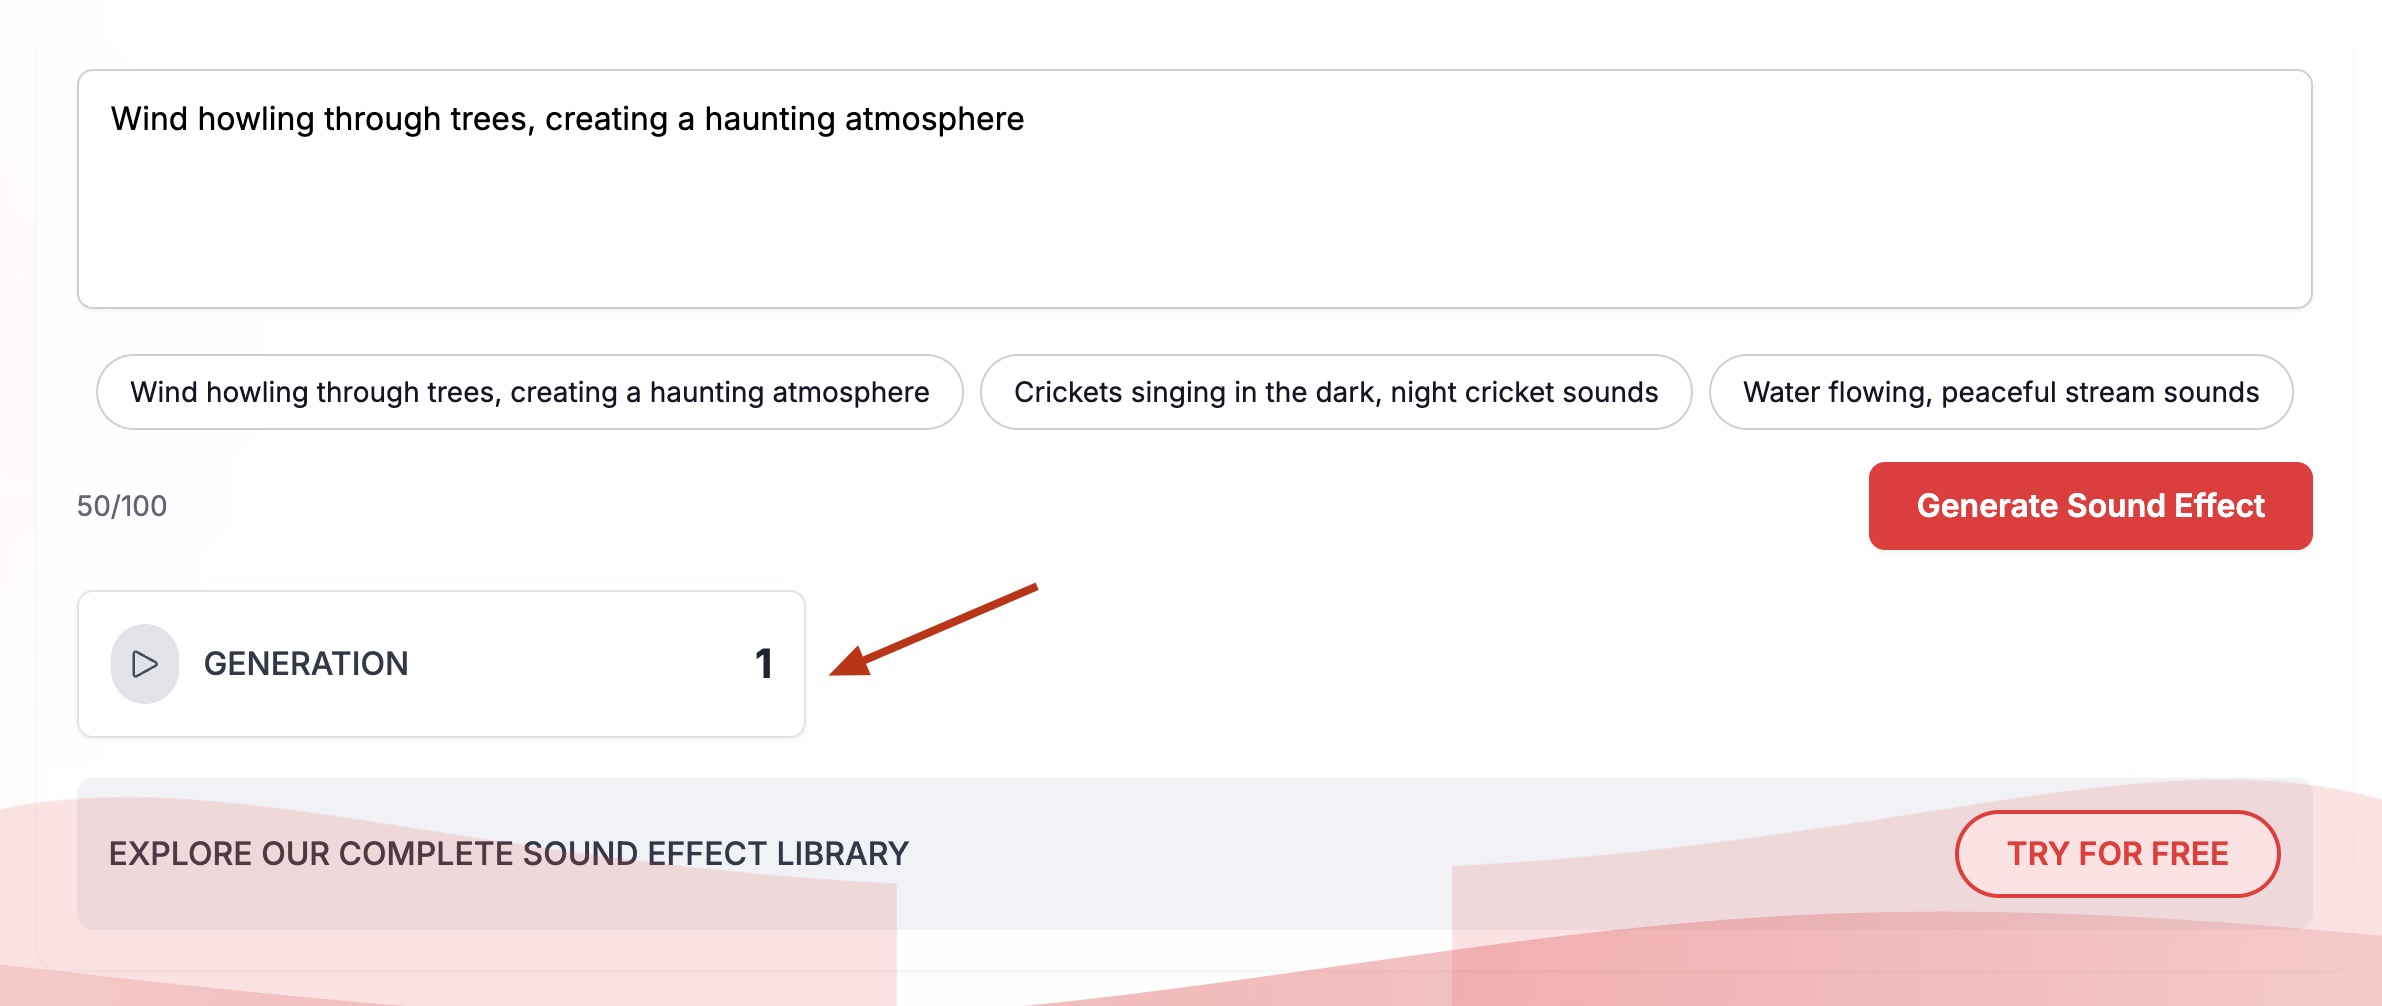Open the TRY FOR FREE link

point(2117,854)
